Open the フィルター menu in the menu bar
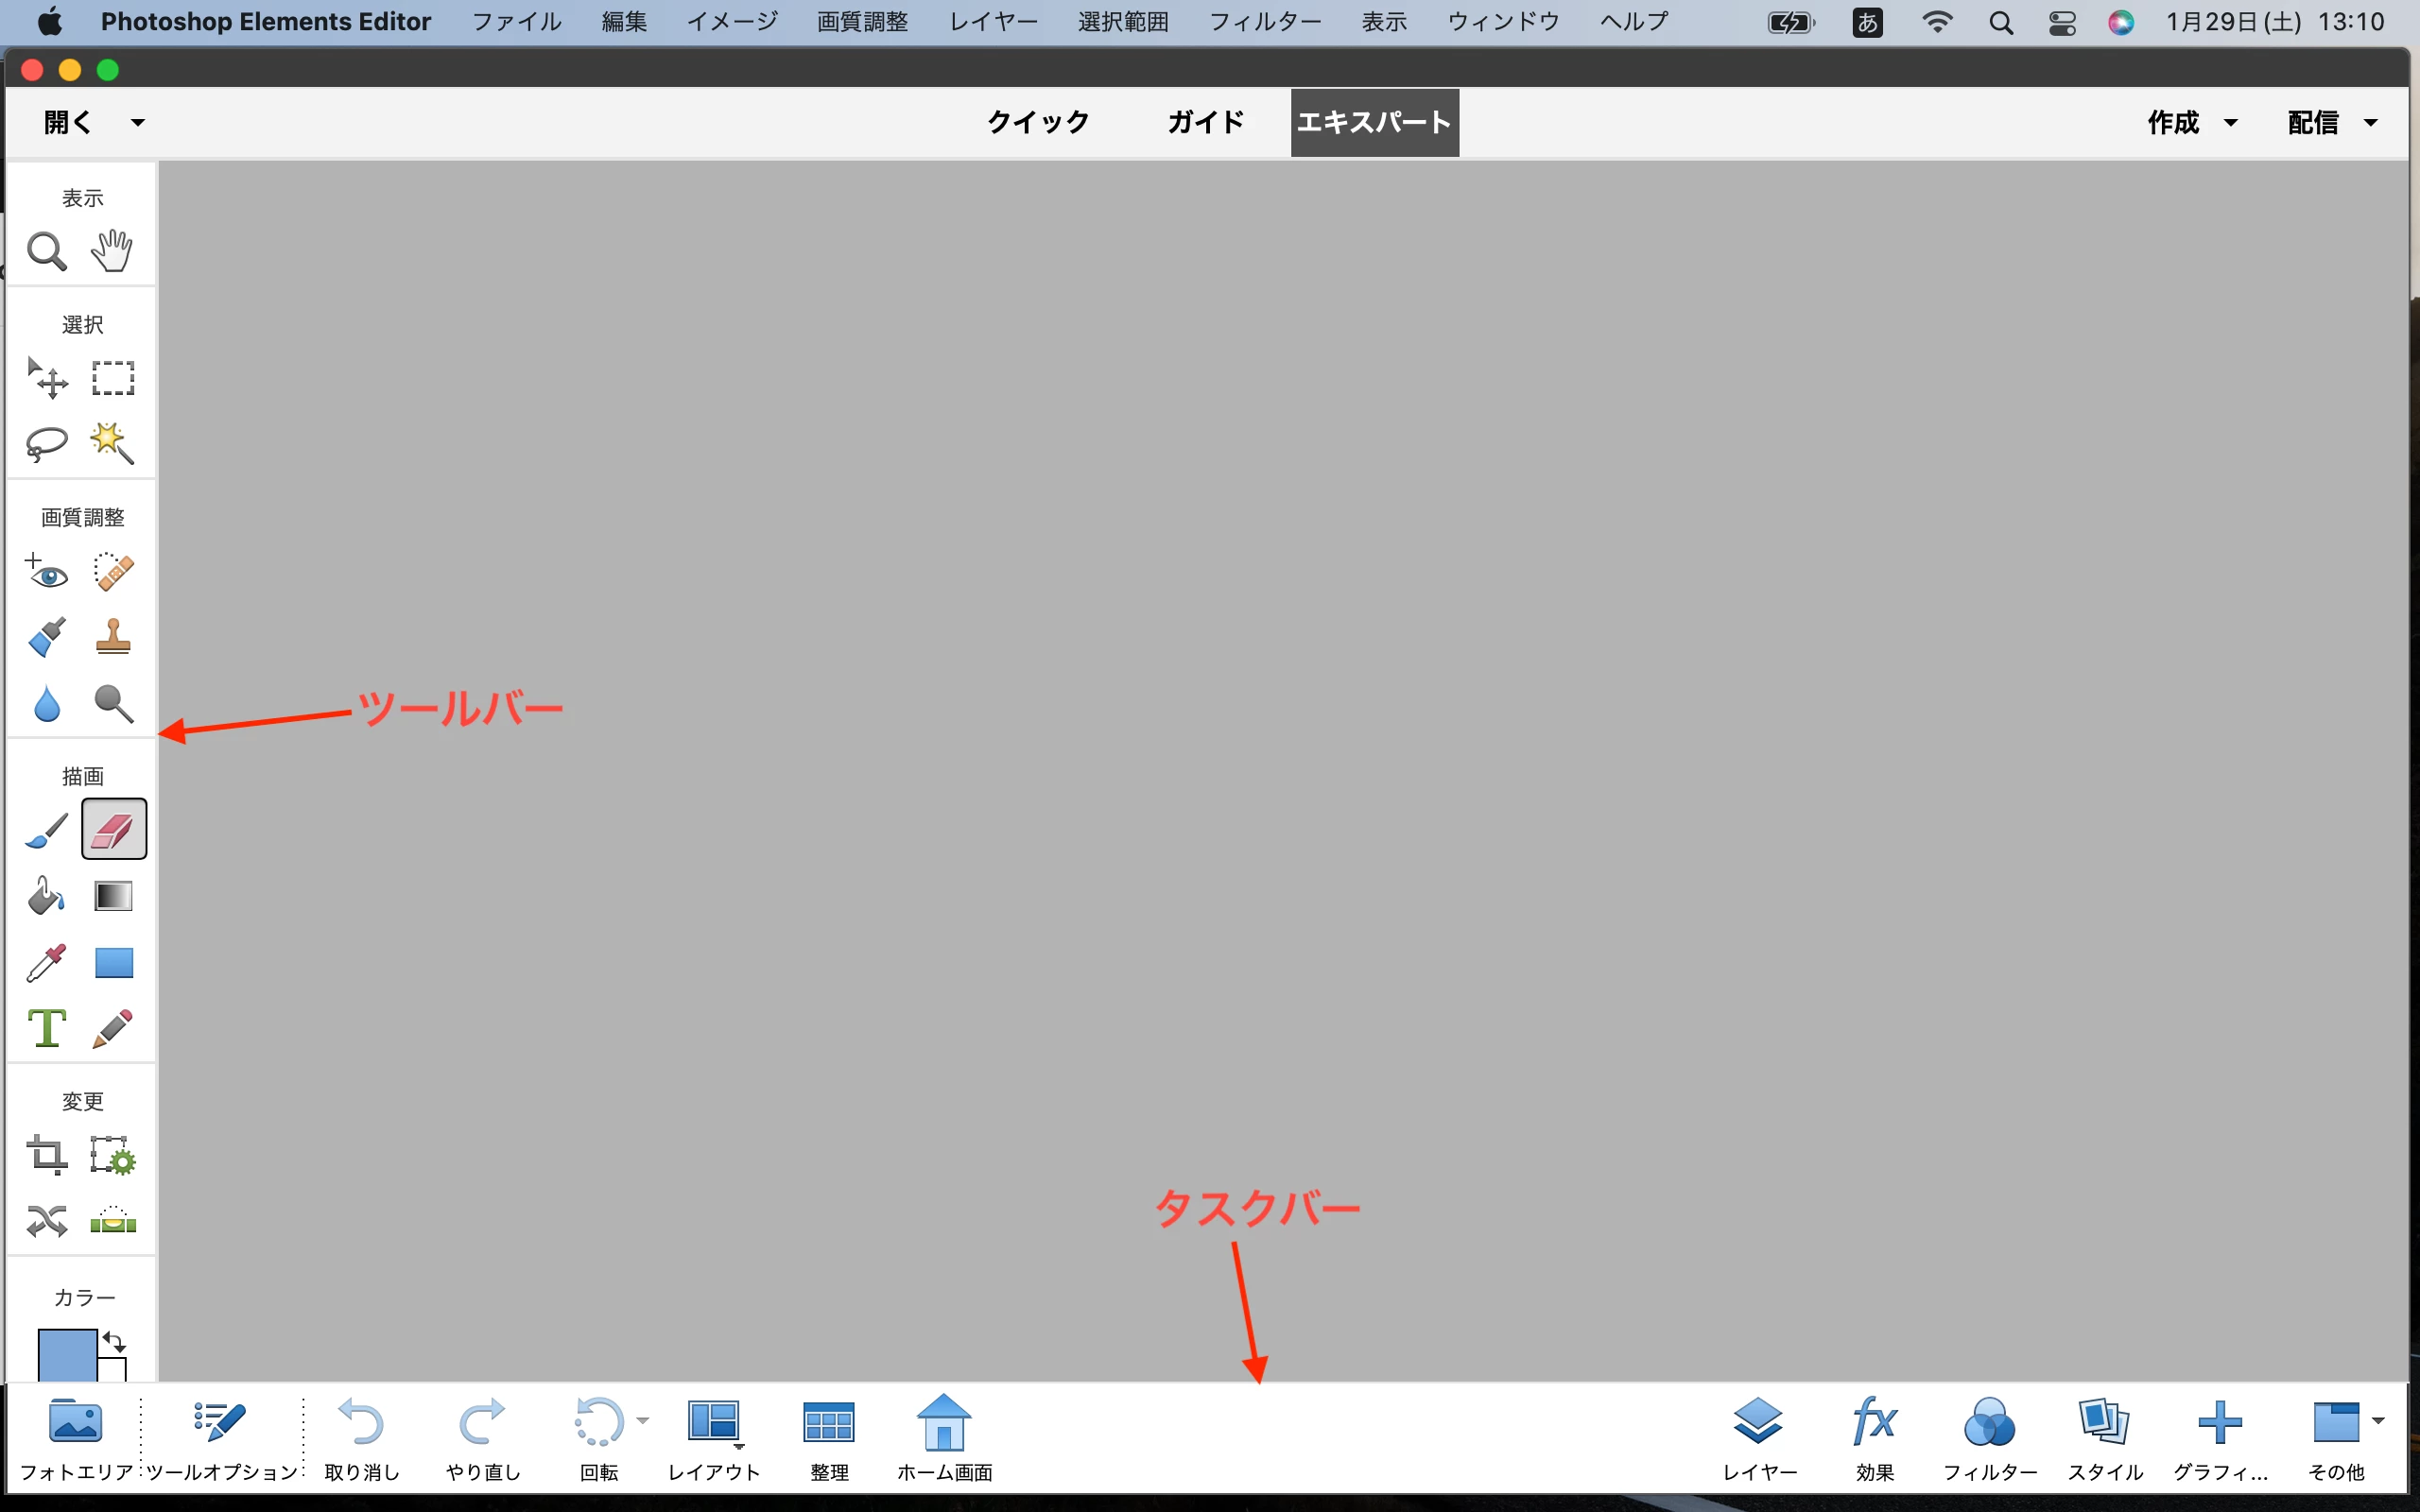The height and width of the screenshot is (1512, 2420). pos(1264,22)
